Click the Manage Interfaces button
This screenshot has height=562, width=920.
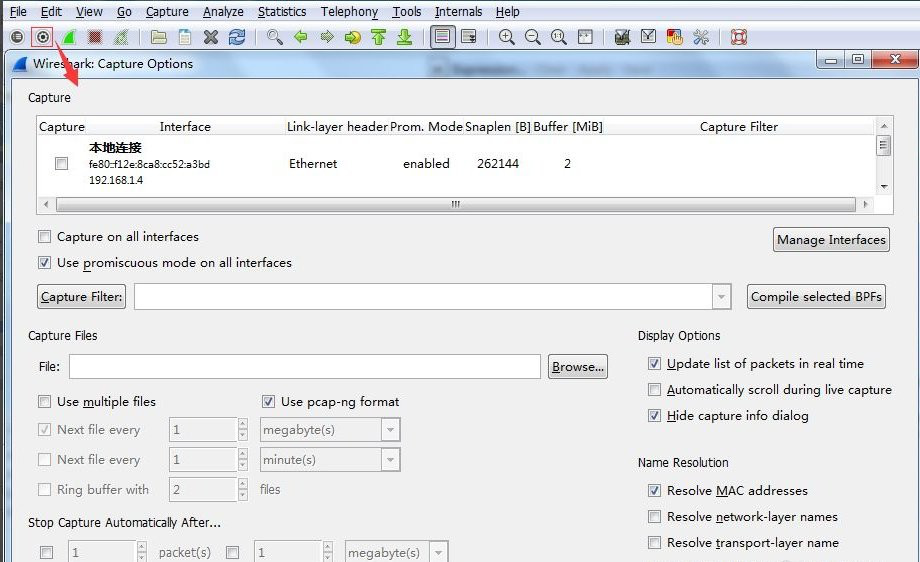tap(831, 240)
